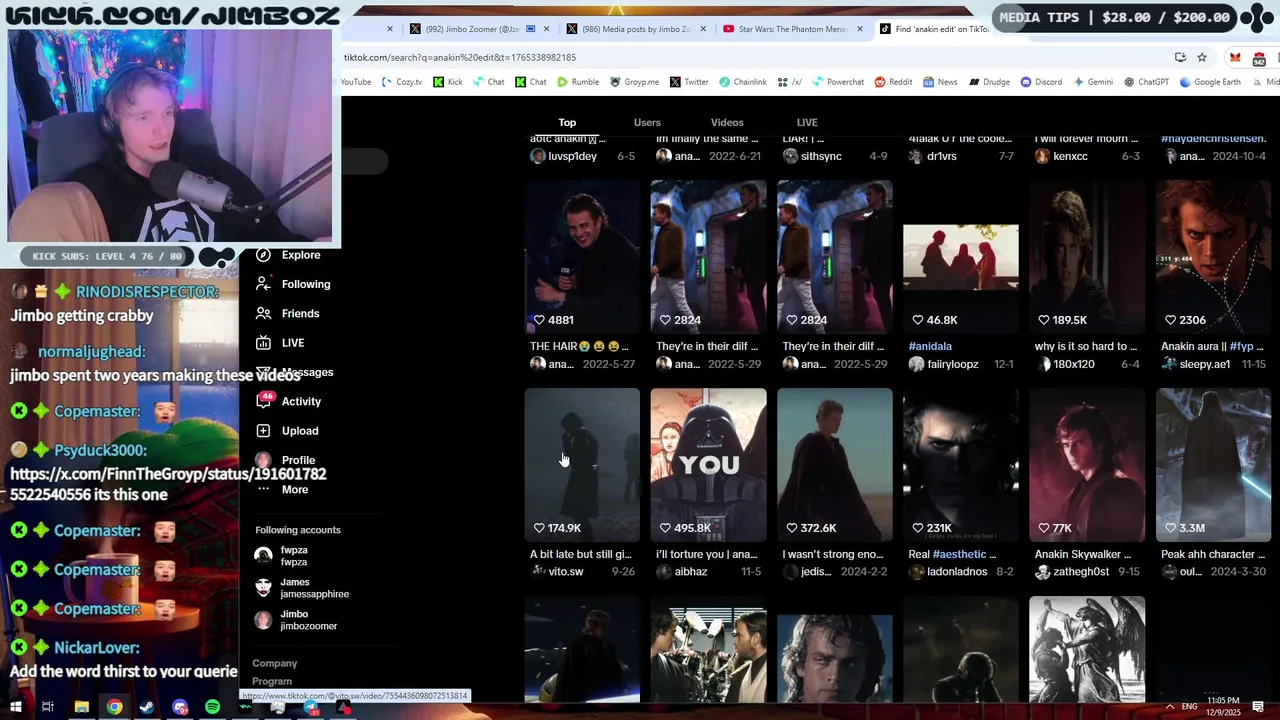The height and width of the screenshot is (720, 1280).
Task: Open the LIVE camera icon in sidebar
Action: (263, 343)
